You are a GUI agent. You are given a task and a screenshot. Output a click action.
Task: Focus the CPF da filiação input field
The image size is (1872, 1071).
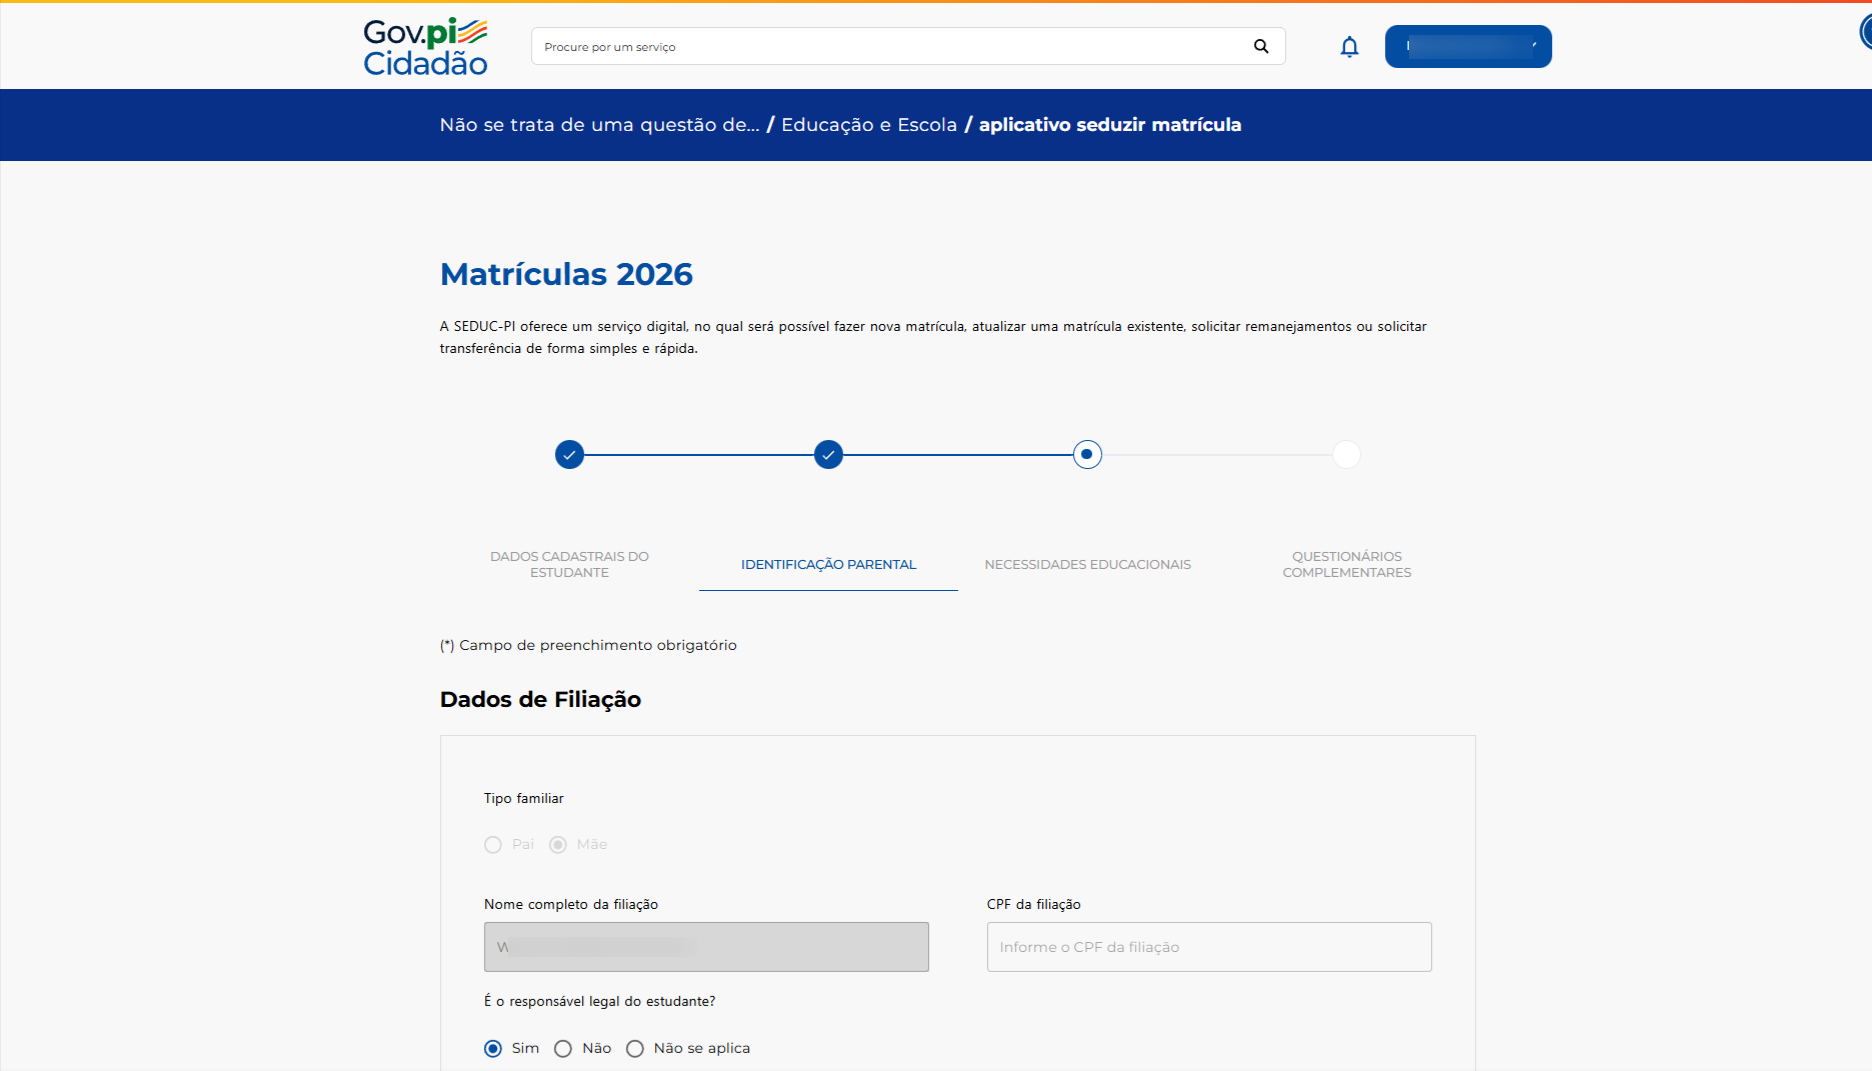(1209, 947)
